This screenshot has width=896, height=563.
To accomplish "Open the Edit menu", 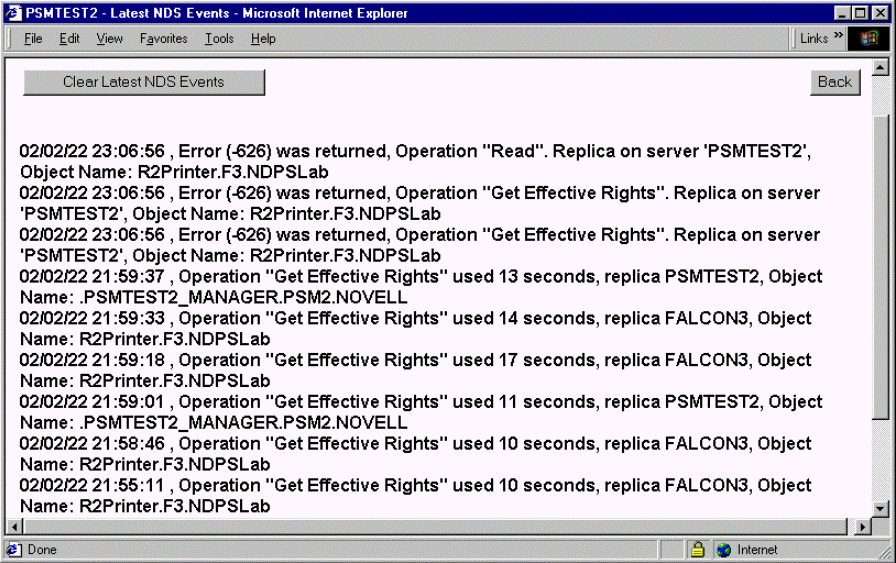I will coord(69,39).
